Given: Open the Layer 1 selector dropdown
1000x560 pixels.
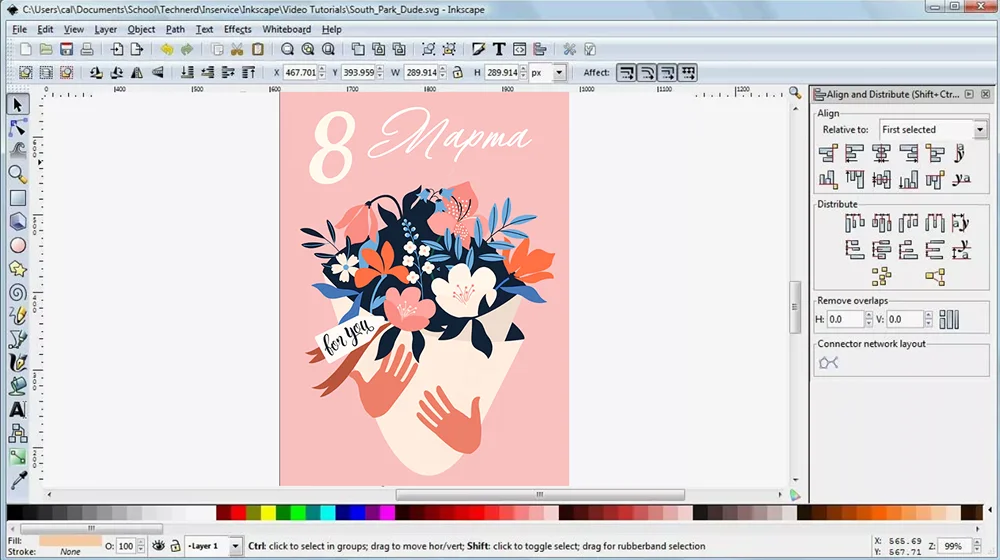Looking at the screenshot, I should point(235,546).
